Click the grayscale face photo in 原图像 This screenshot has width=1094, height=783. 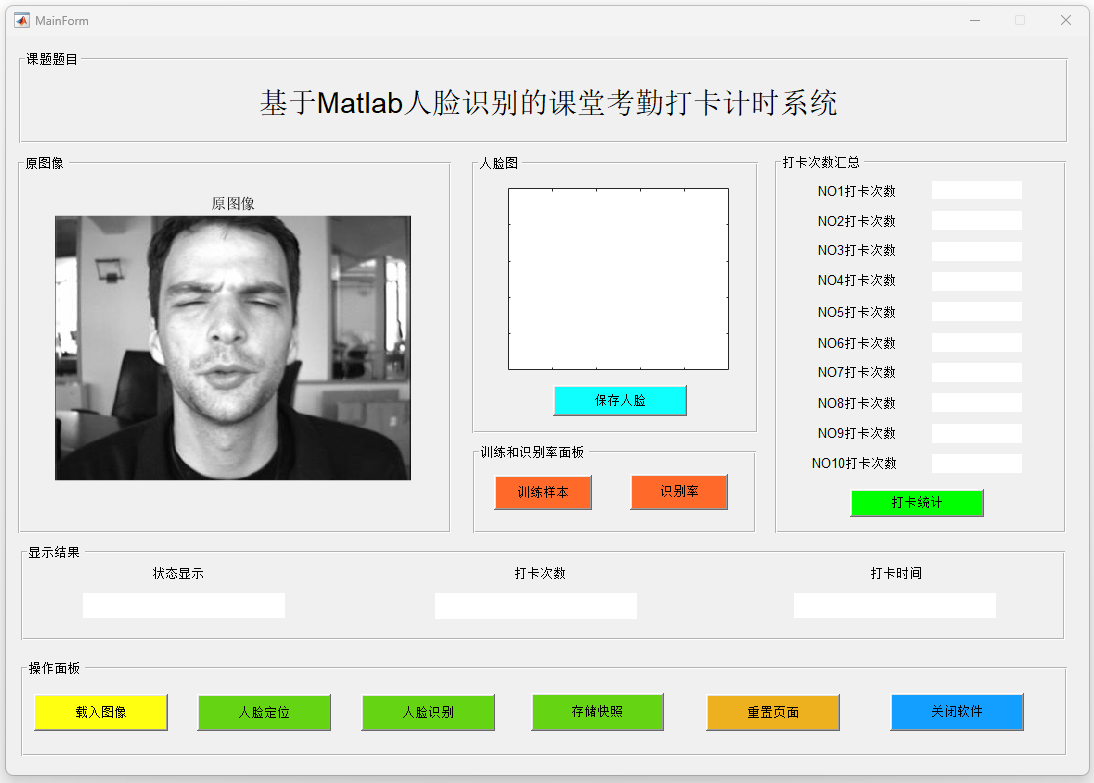tap(233, 348)
